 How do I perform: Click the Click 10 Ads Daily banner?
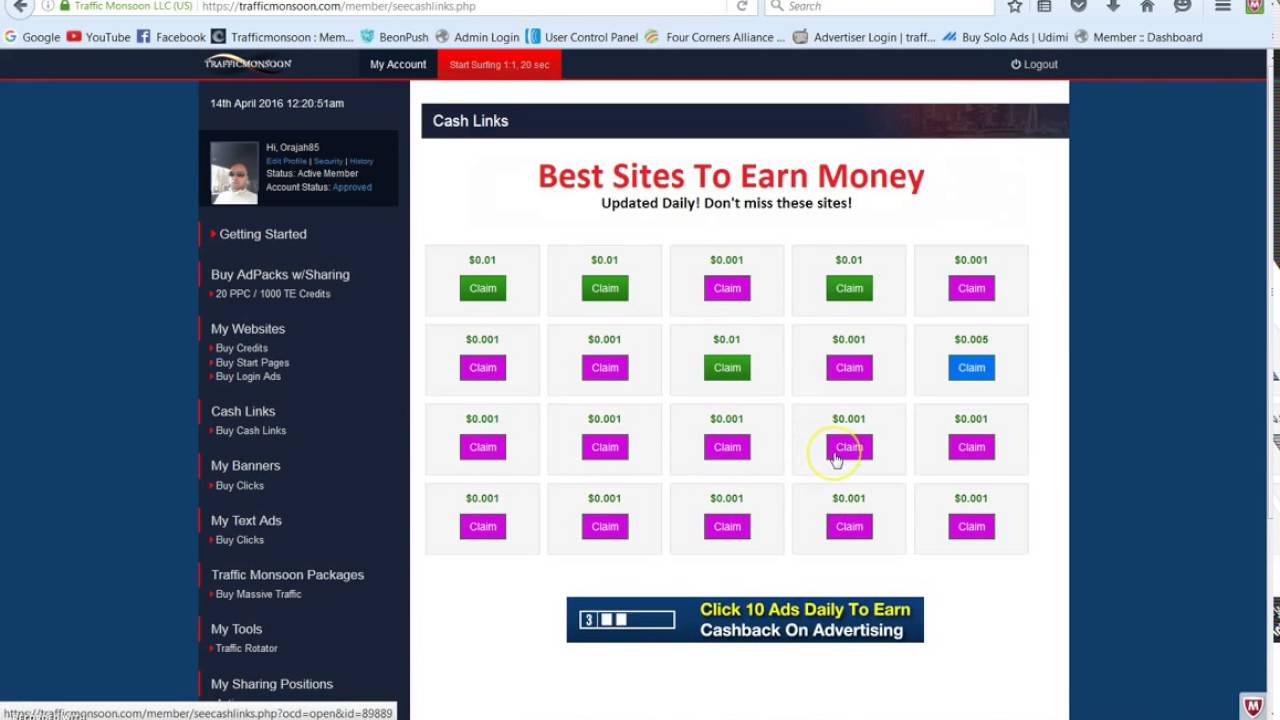pos(745,620)
